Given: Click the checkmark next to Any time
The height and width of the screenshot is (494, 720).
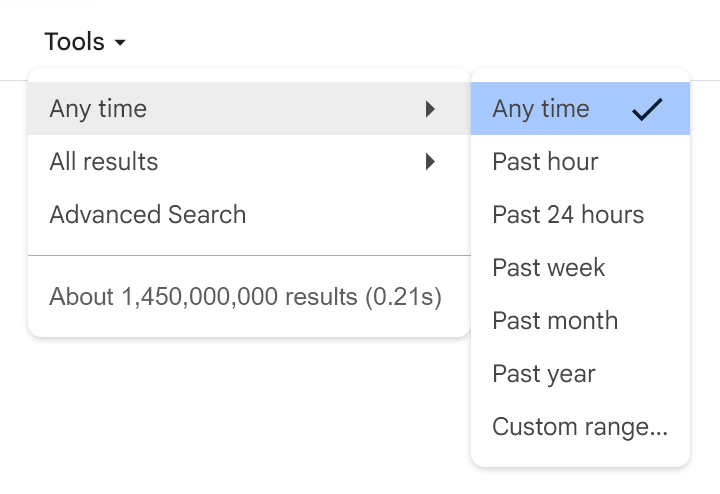Looking at the screenshot, I should (648, 109).
